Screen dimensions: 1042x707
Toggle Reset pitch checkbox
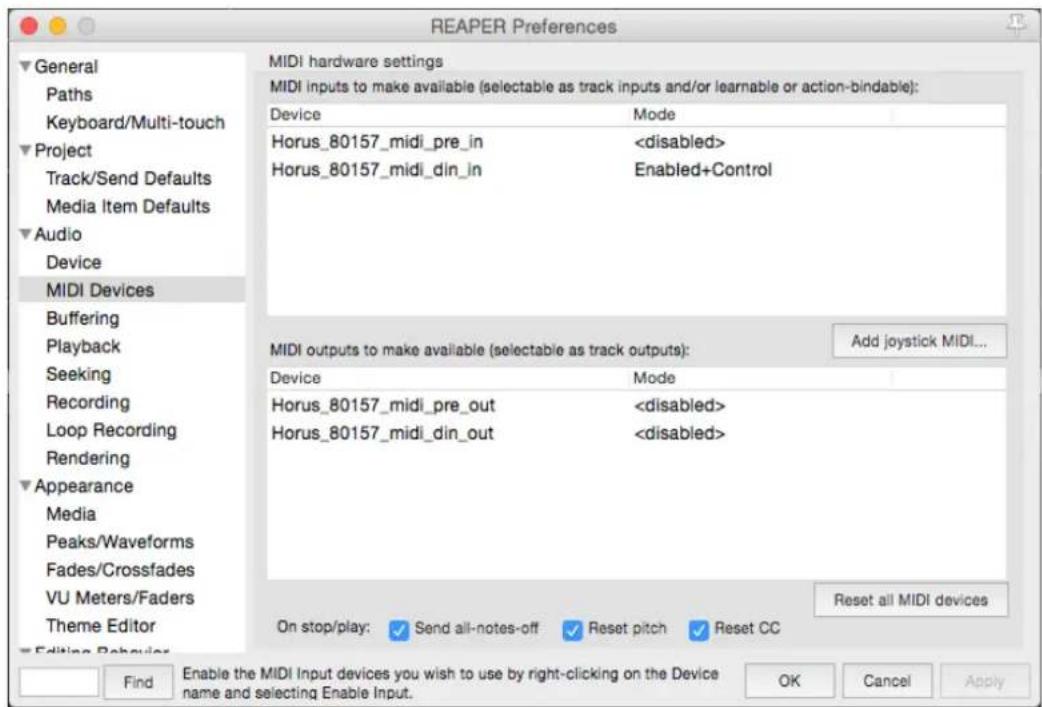[x=572, y=629]
